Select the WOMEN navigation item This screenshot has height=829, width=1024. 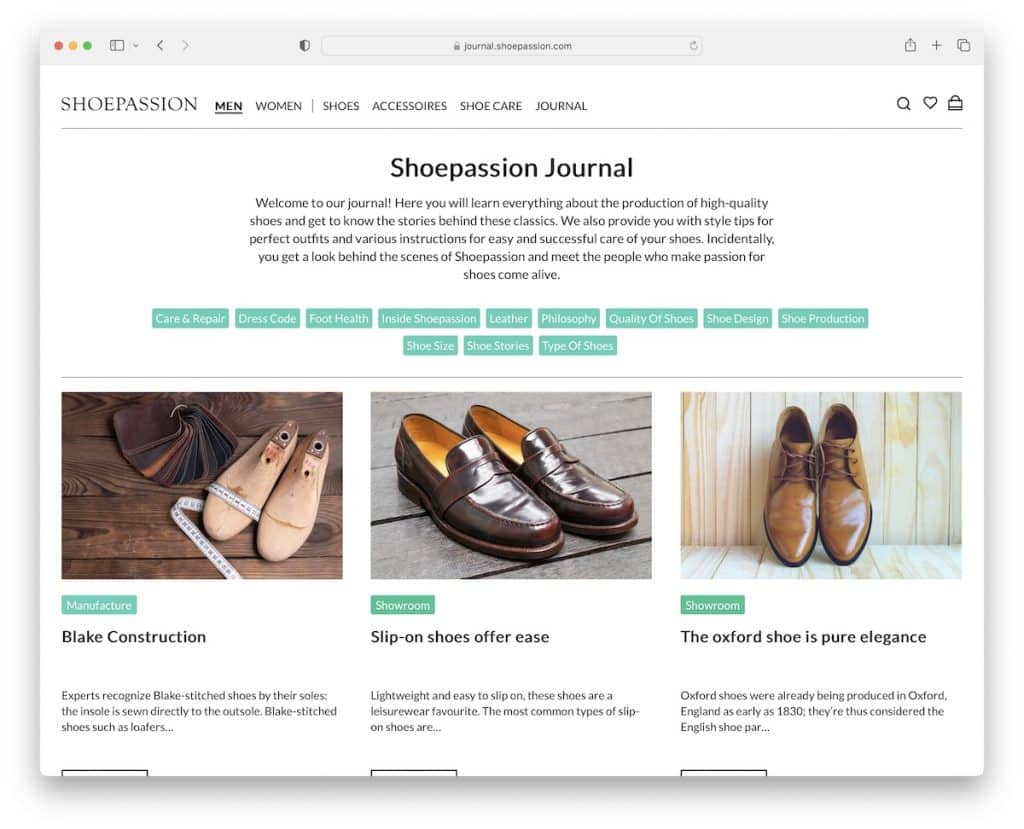pyautogui.click(x=278, y=106)
